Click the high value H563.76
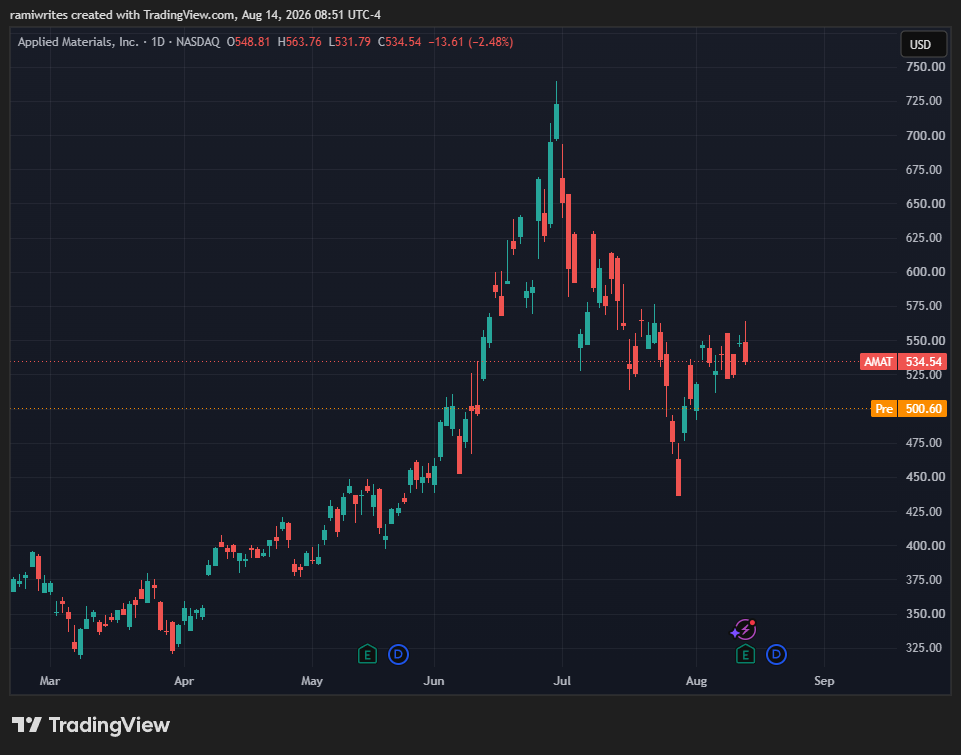The width and height of the screenshot is (961, 755). 300,42
